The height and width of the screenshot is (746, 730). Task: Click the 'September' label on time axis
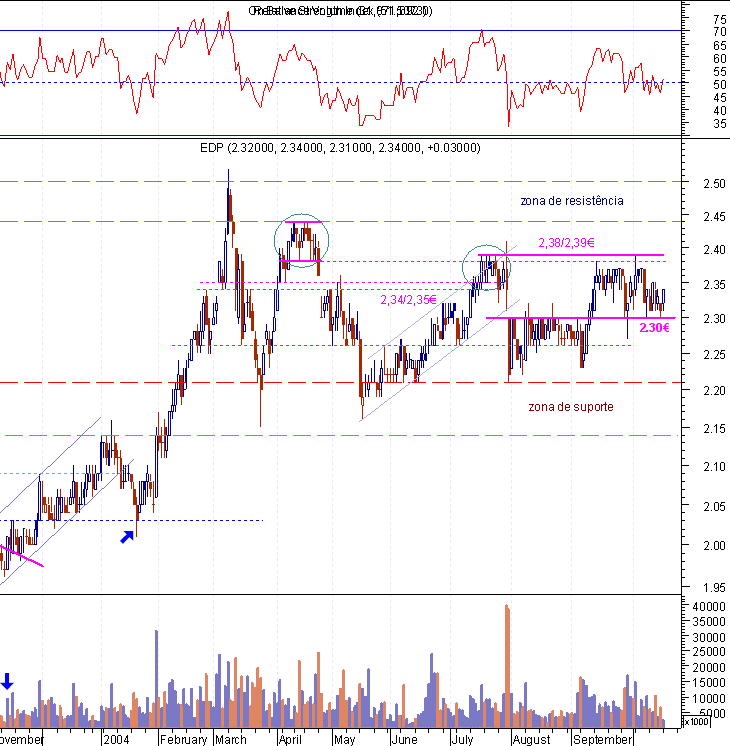tap(602, 739)
